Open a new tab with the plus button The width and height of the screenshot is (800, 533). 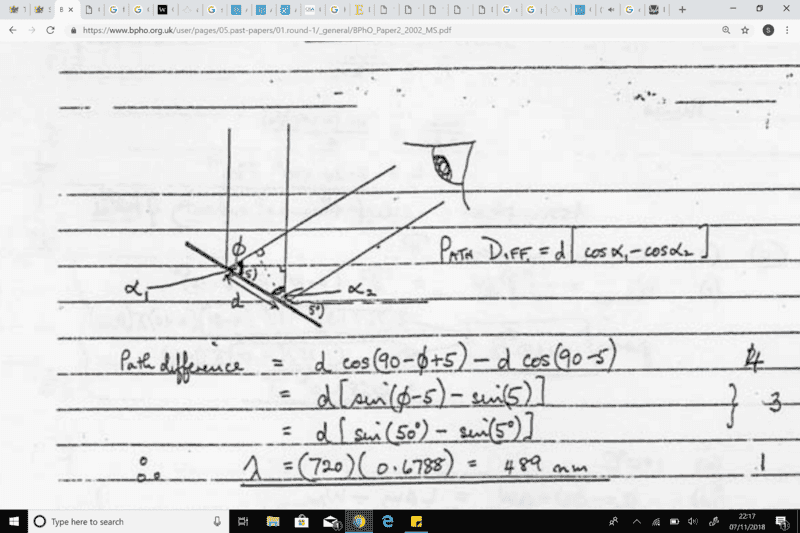pyautogui.click(x=682, y=9)
